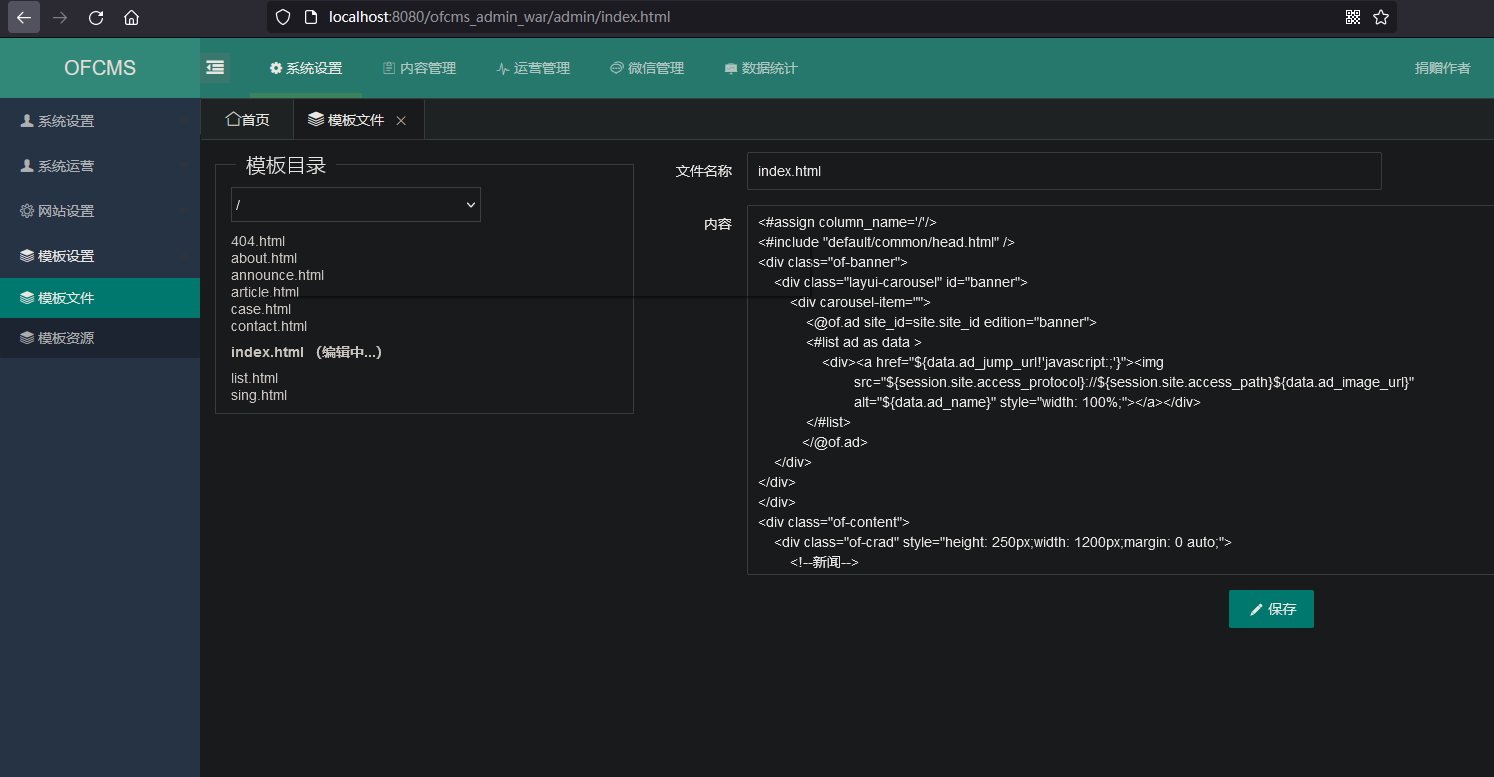Select 模板文件 in the left sidebar
The width and height of the screenshot is (1494, 777).
coord(100,298)
